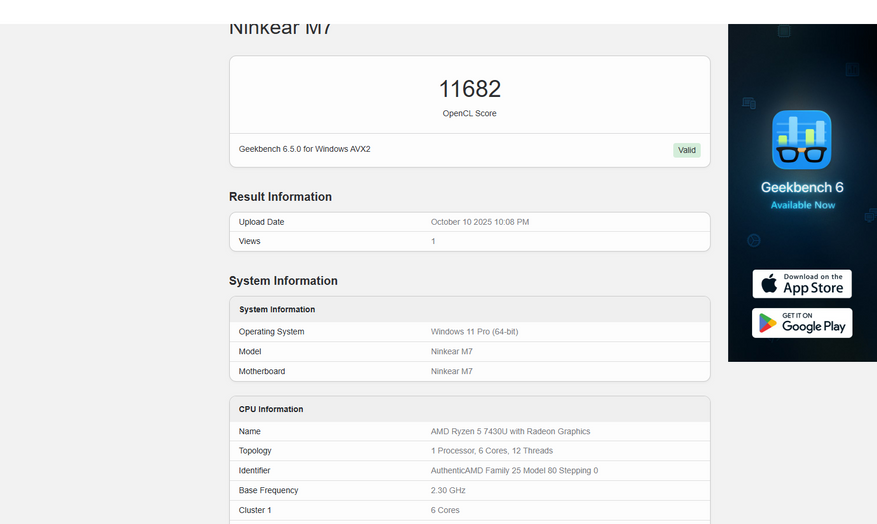Click the Geekbench 6 glasses app icon
This screenshot has width=877, height=524.
point(801,139)
